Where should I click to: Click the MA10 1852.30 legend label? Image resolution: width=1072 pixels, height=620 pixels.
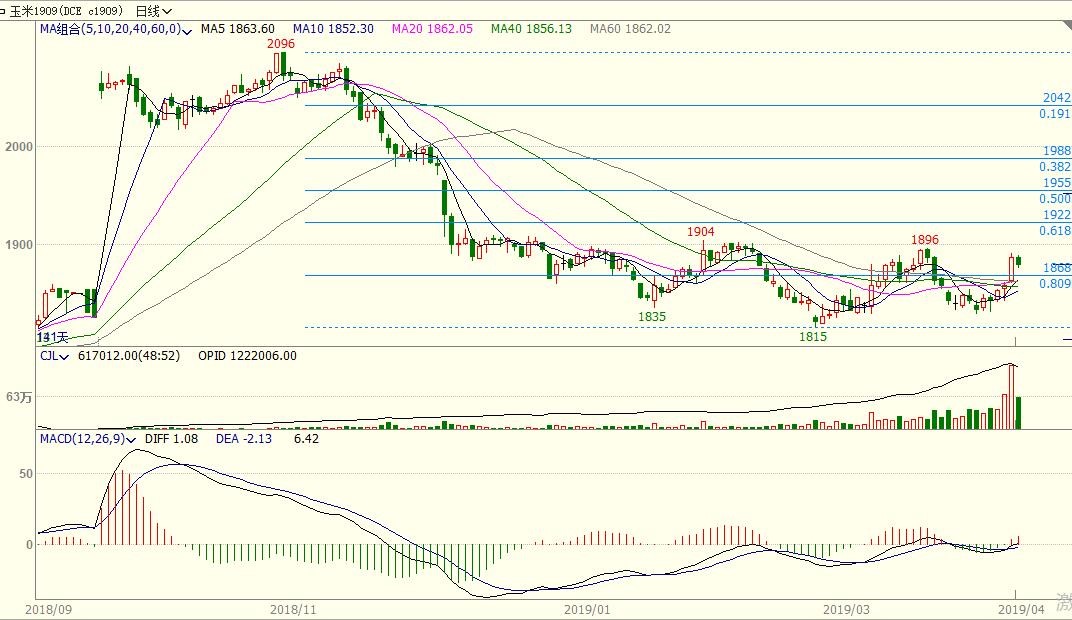click(x=333, y=29)
